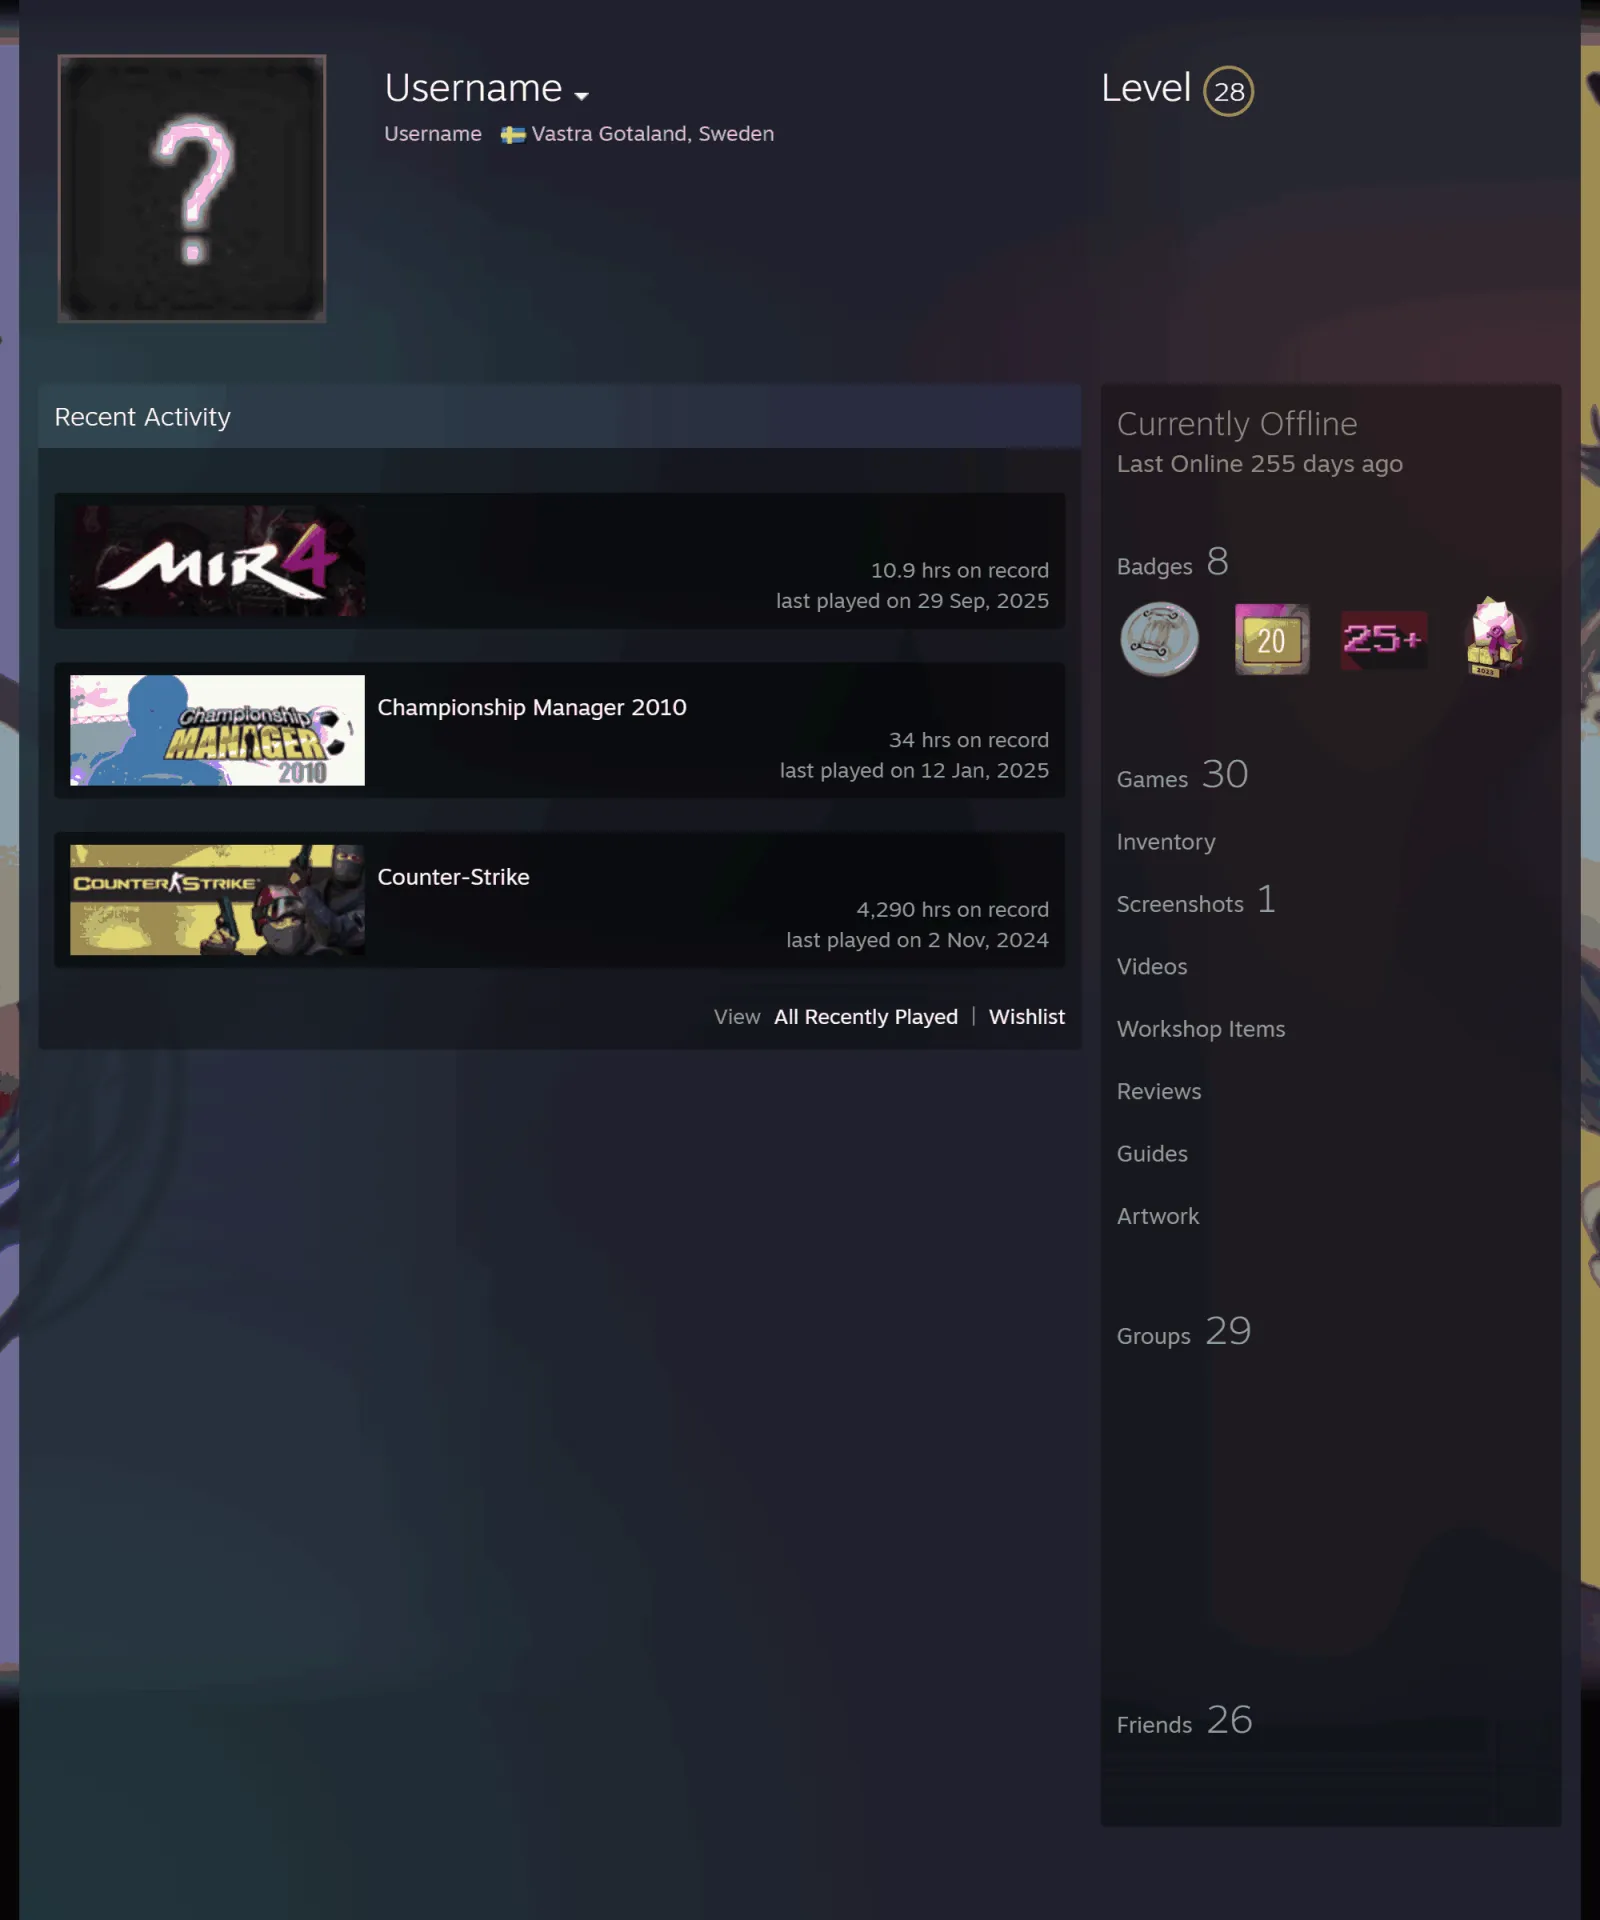Select the 20 years of service badge
Image resolution: width=1600 pixels, height=1920 pixels.
pos(1272,639)
